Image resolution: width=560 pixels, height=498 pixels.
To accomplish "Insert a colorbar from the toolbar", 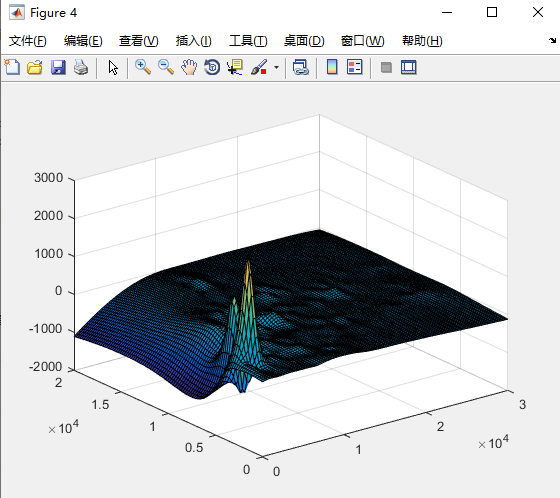I will point(332,67).
